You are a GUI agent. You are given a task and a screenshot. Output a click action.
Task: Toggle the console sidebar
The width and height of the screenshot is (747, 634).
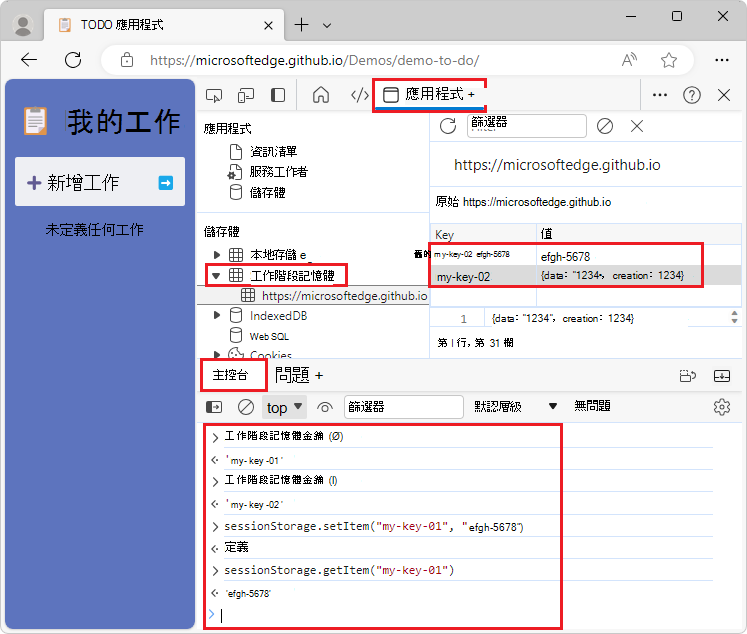pos(214,407)
